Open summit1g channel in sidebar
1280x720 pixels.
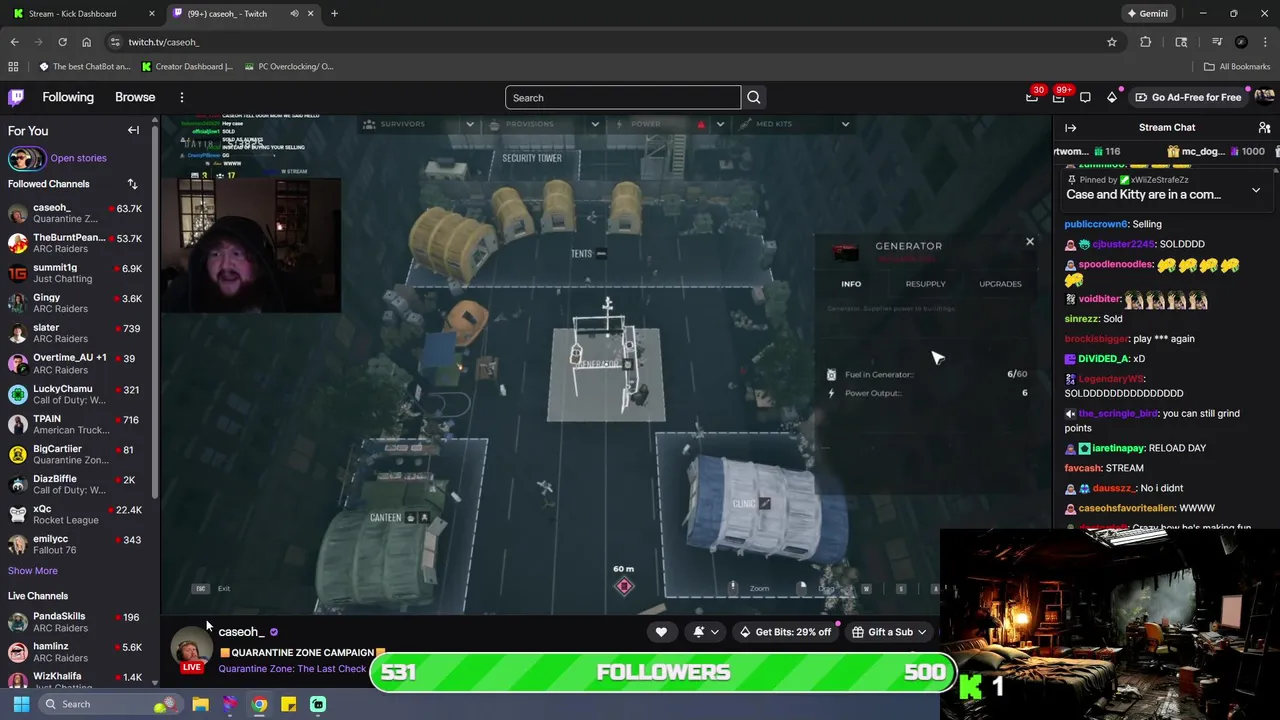click(78, 273)
